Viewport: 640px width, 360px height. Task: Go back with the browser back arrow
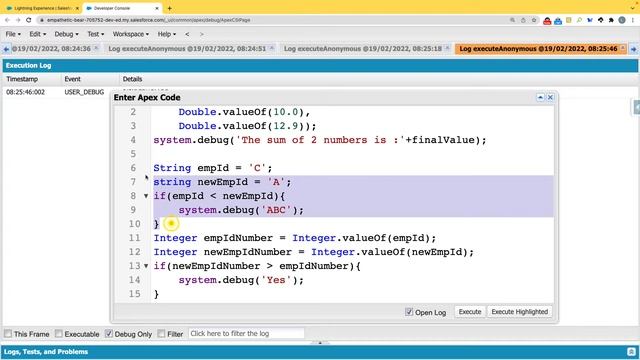tap(7, 20)
